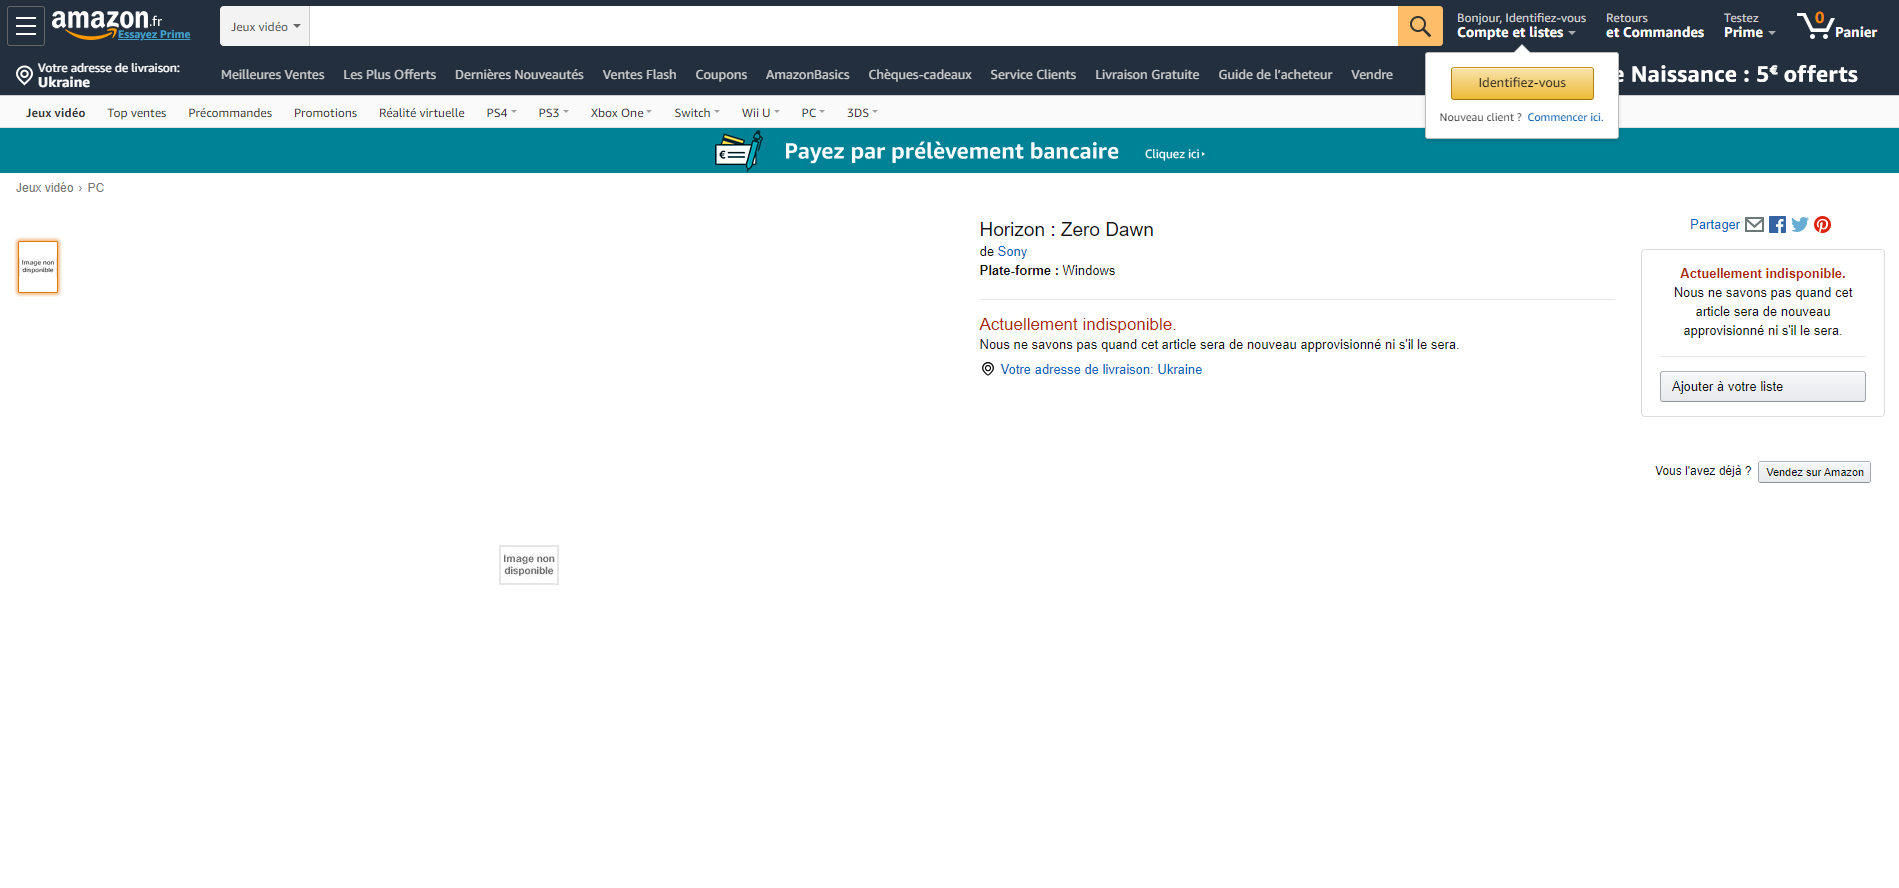Expand Compte et listes account menu
The width and height of the screenshot is (1899, 888).
click(x=1515, y=33)
